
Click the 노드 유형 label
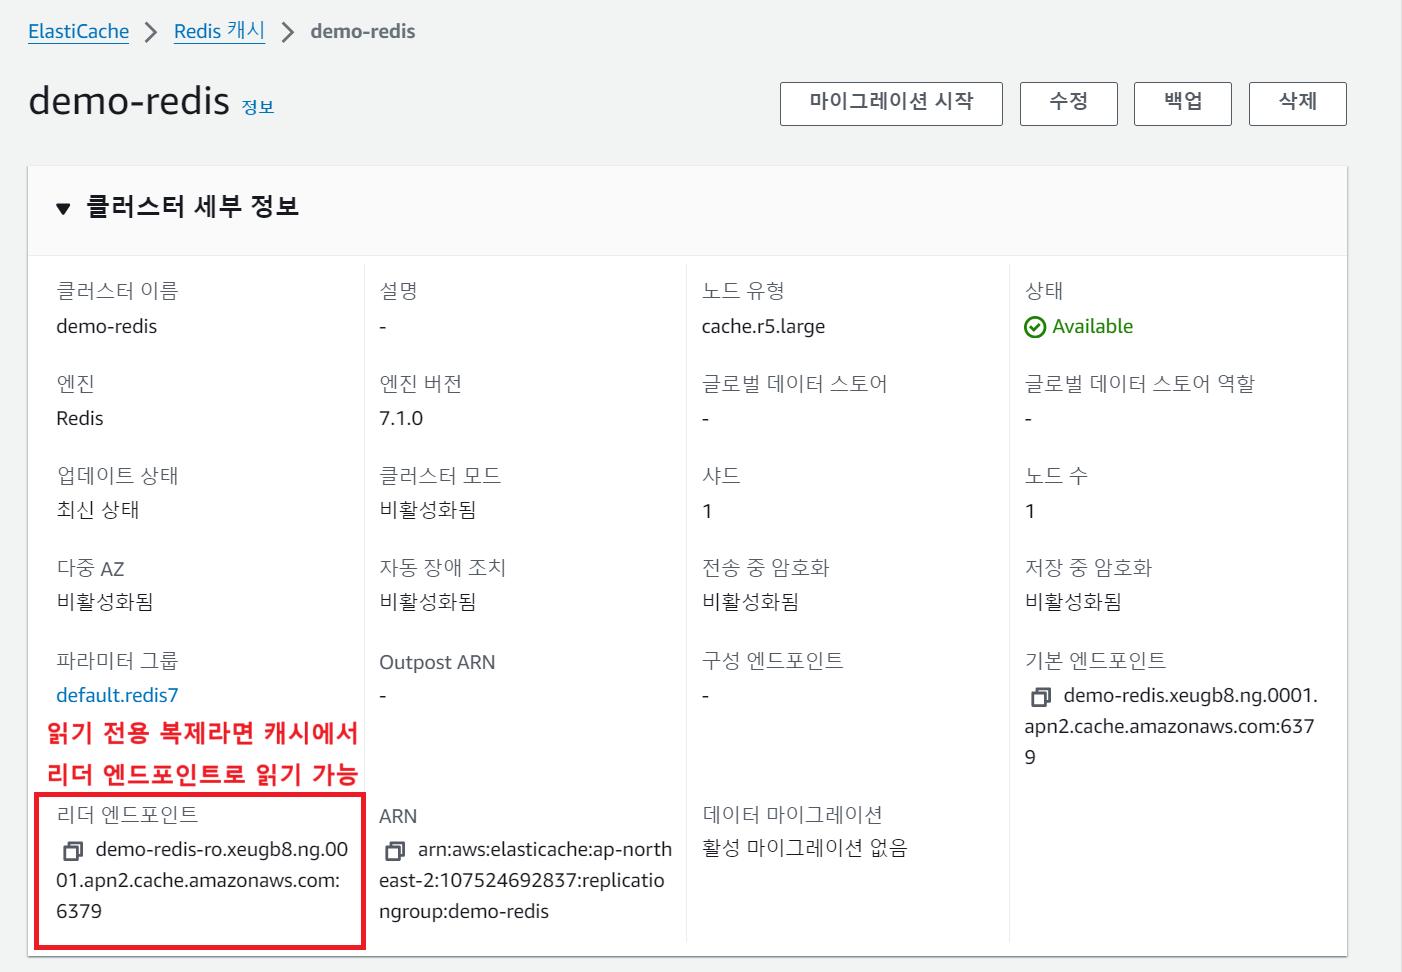click(743, 291)
